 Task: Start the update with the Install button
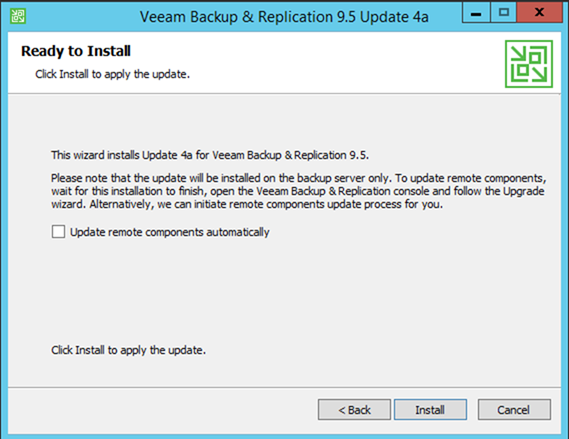[x=430, y=410]
